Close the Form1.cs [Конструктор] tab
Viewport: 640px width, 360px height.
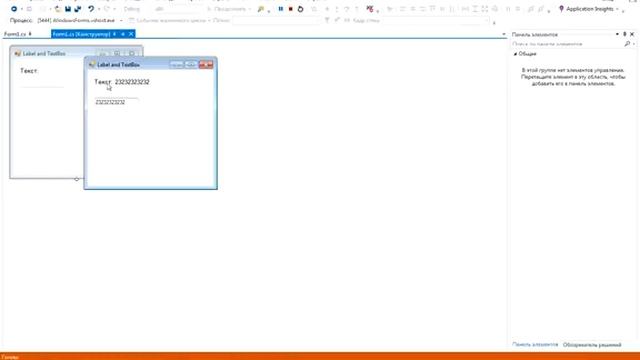pos(131,34)
